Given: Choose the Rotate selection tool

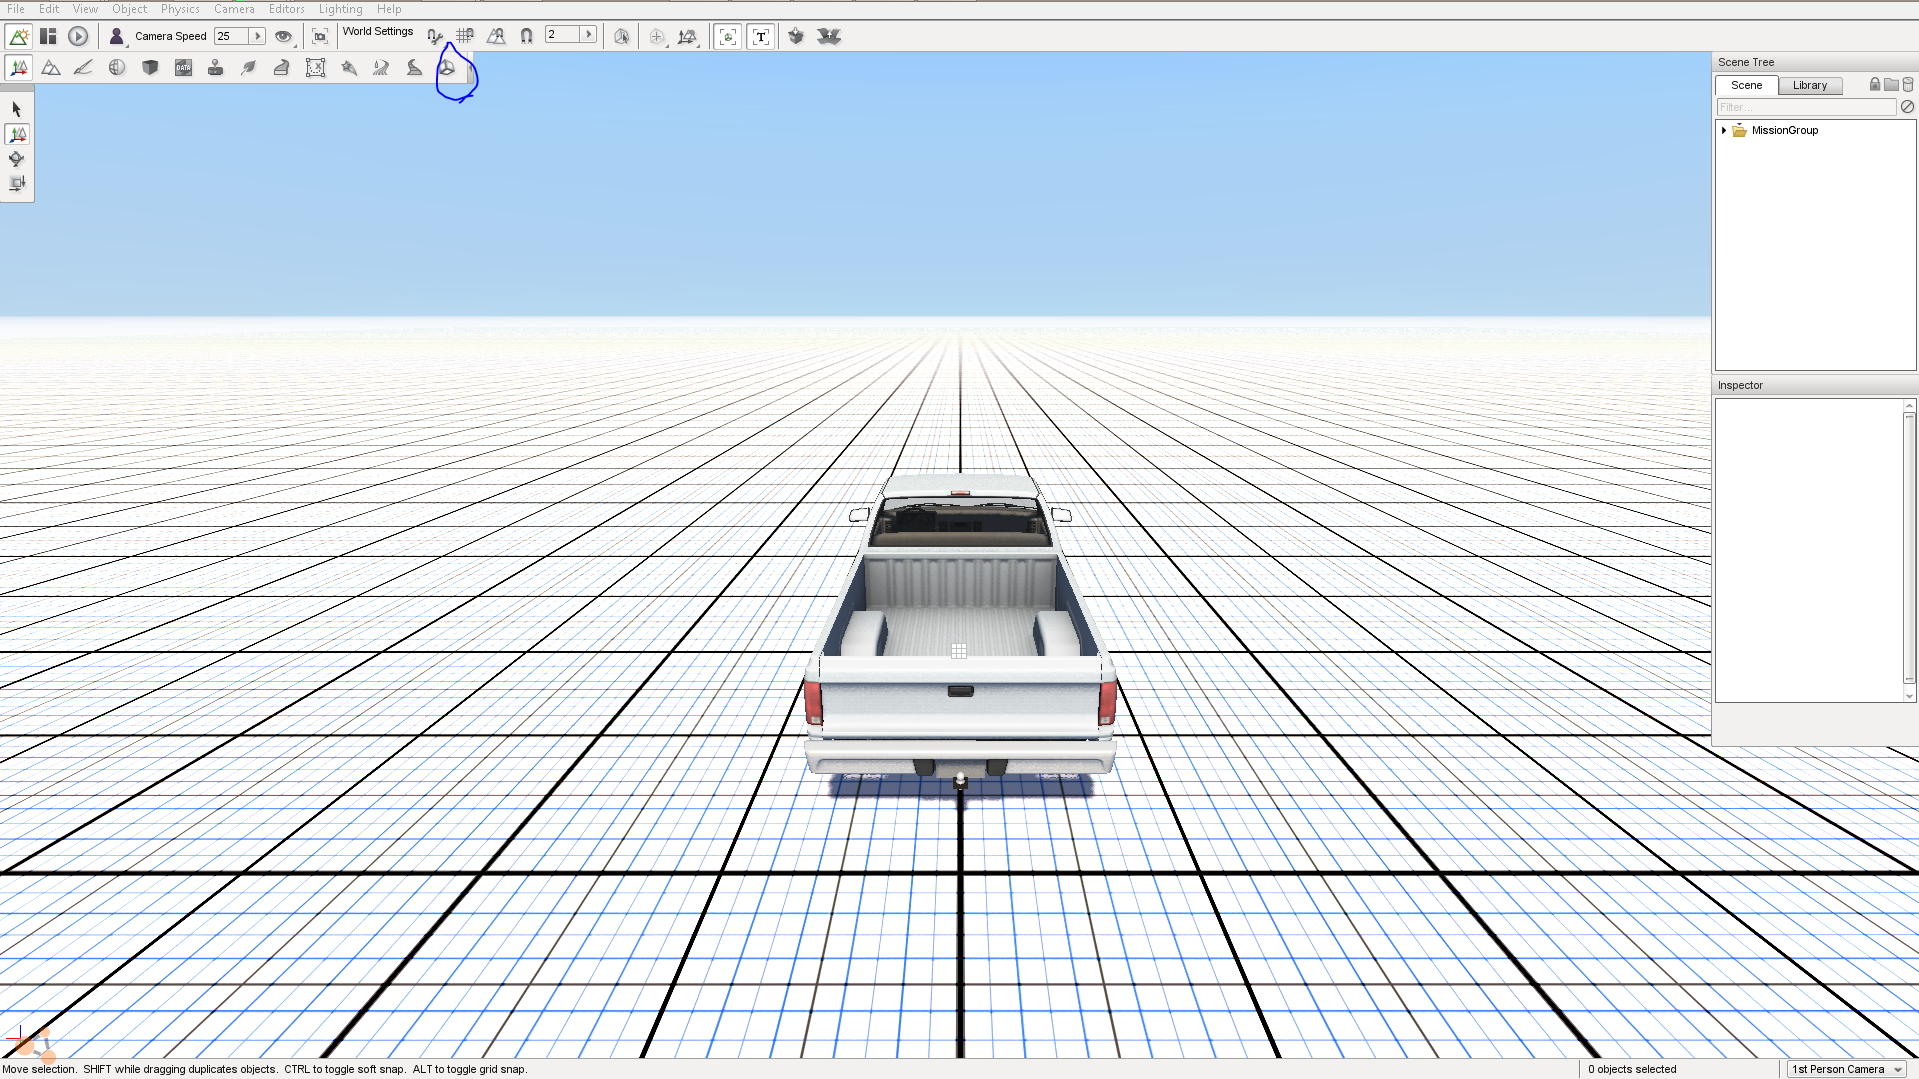Looking at the screenshot, I should (17, 159).
